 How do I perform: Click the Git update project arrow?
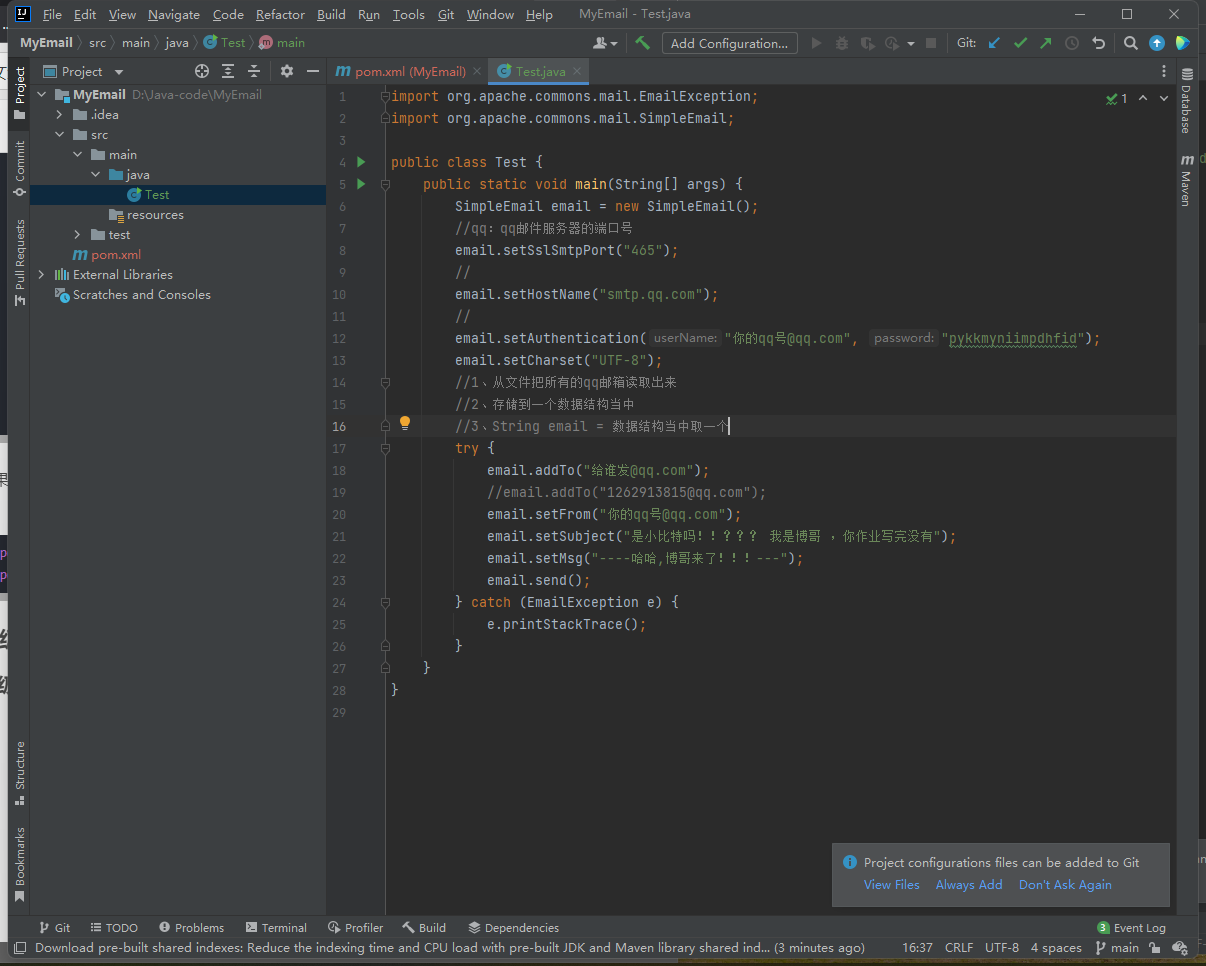tap(994, 43)
